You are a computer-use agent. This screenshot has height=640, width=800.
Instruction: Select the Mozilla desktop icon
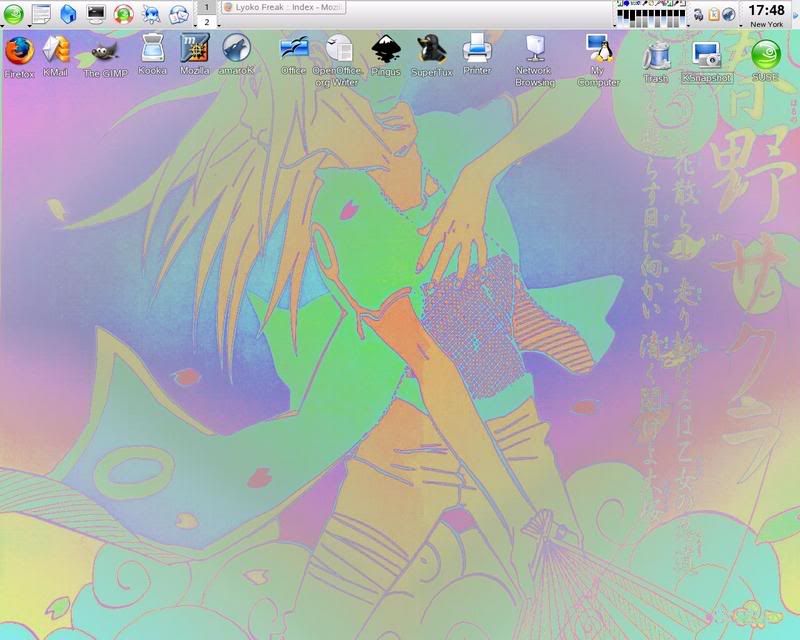pos(194,55)
